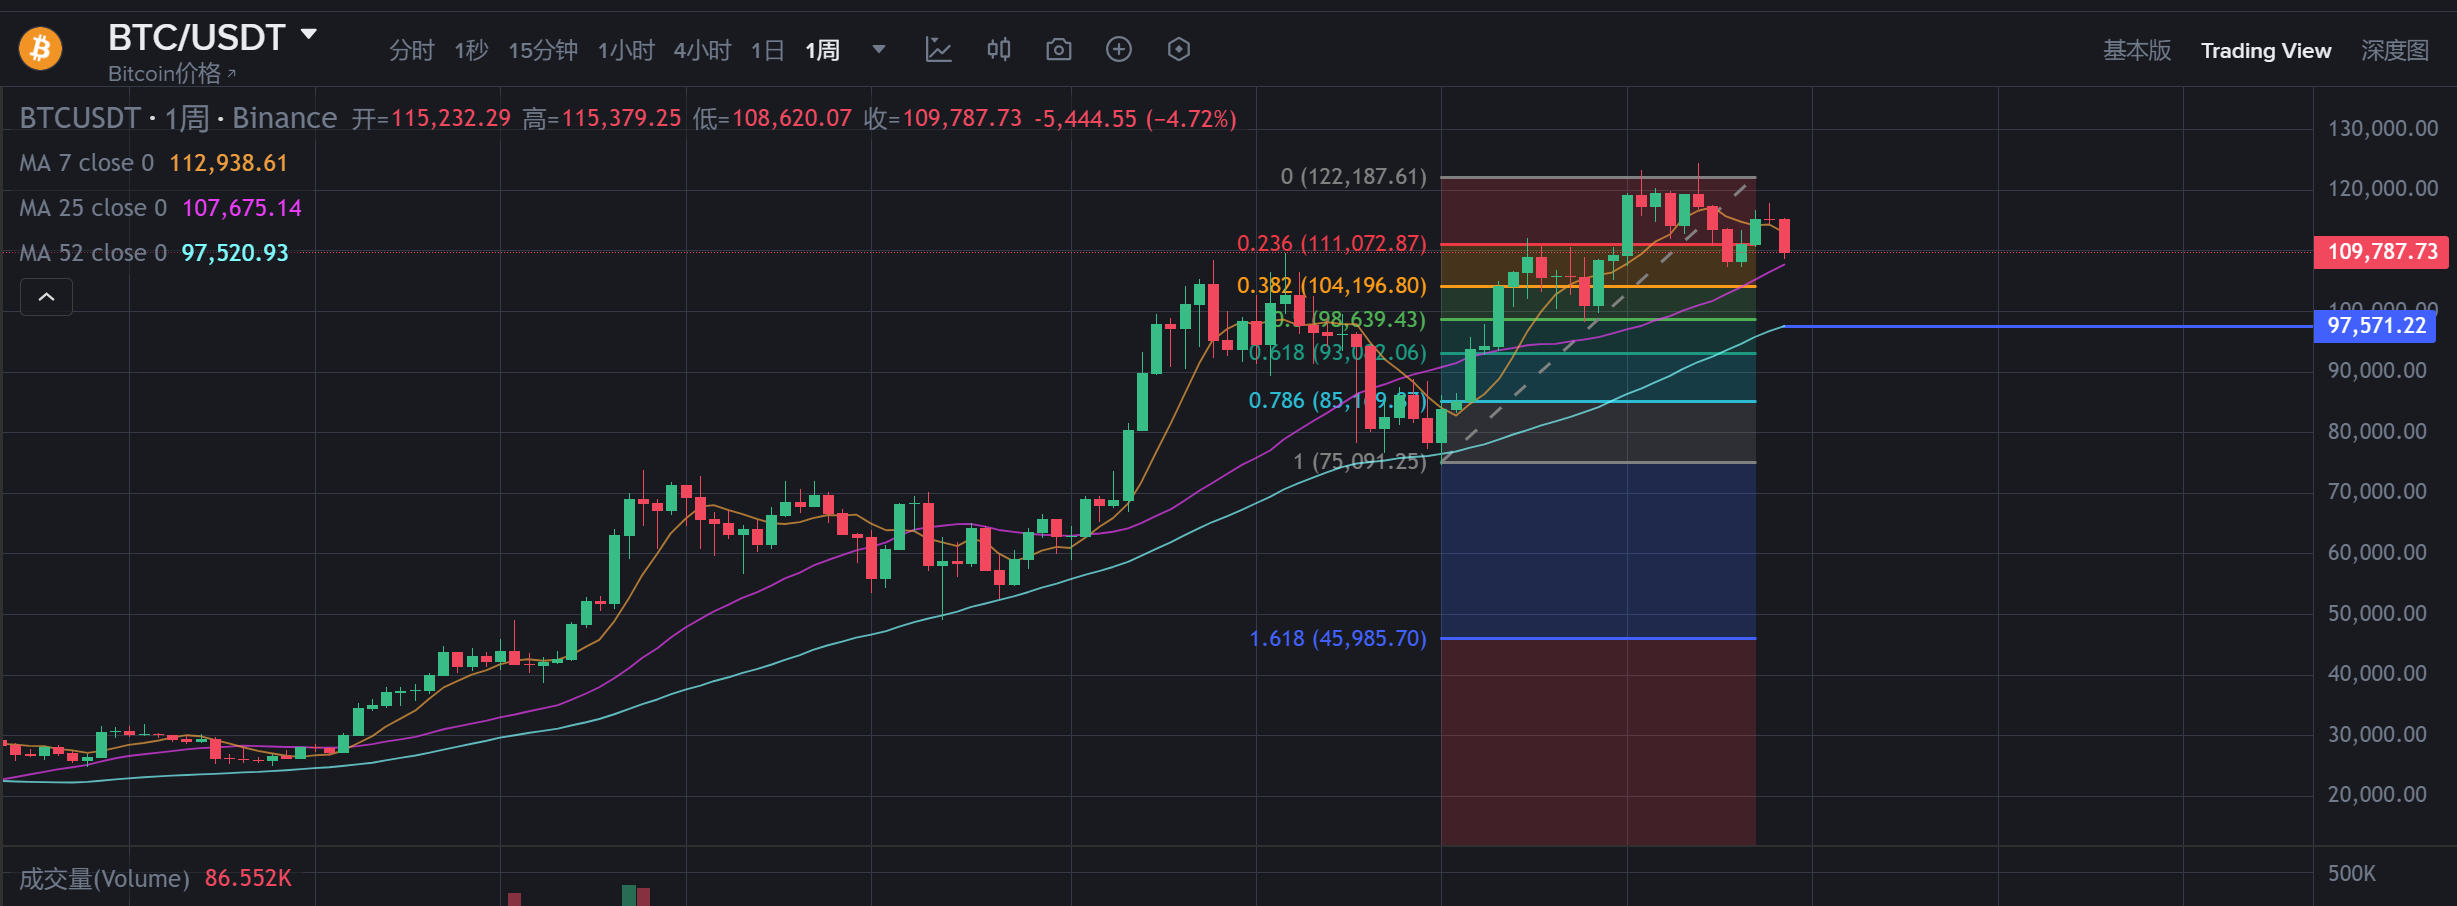Open the Bitcoin价格 link
This screenshot has height=906, width=2457.
pos(171,73)
